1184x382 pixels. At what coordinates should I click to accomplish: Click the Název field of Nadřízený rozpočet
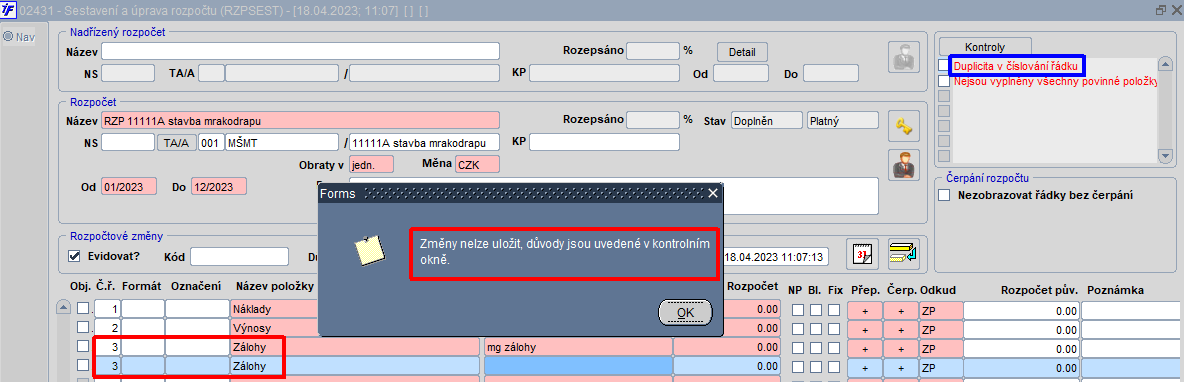click(301, 51)
